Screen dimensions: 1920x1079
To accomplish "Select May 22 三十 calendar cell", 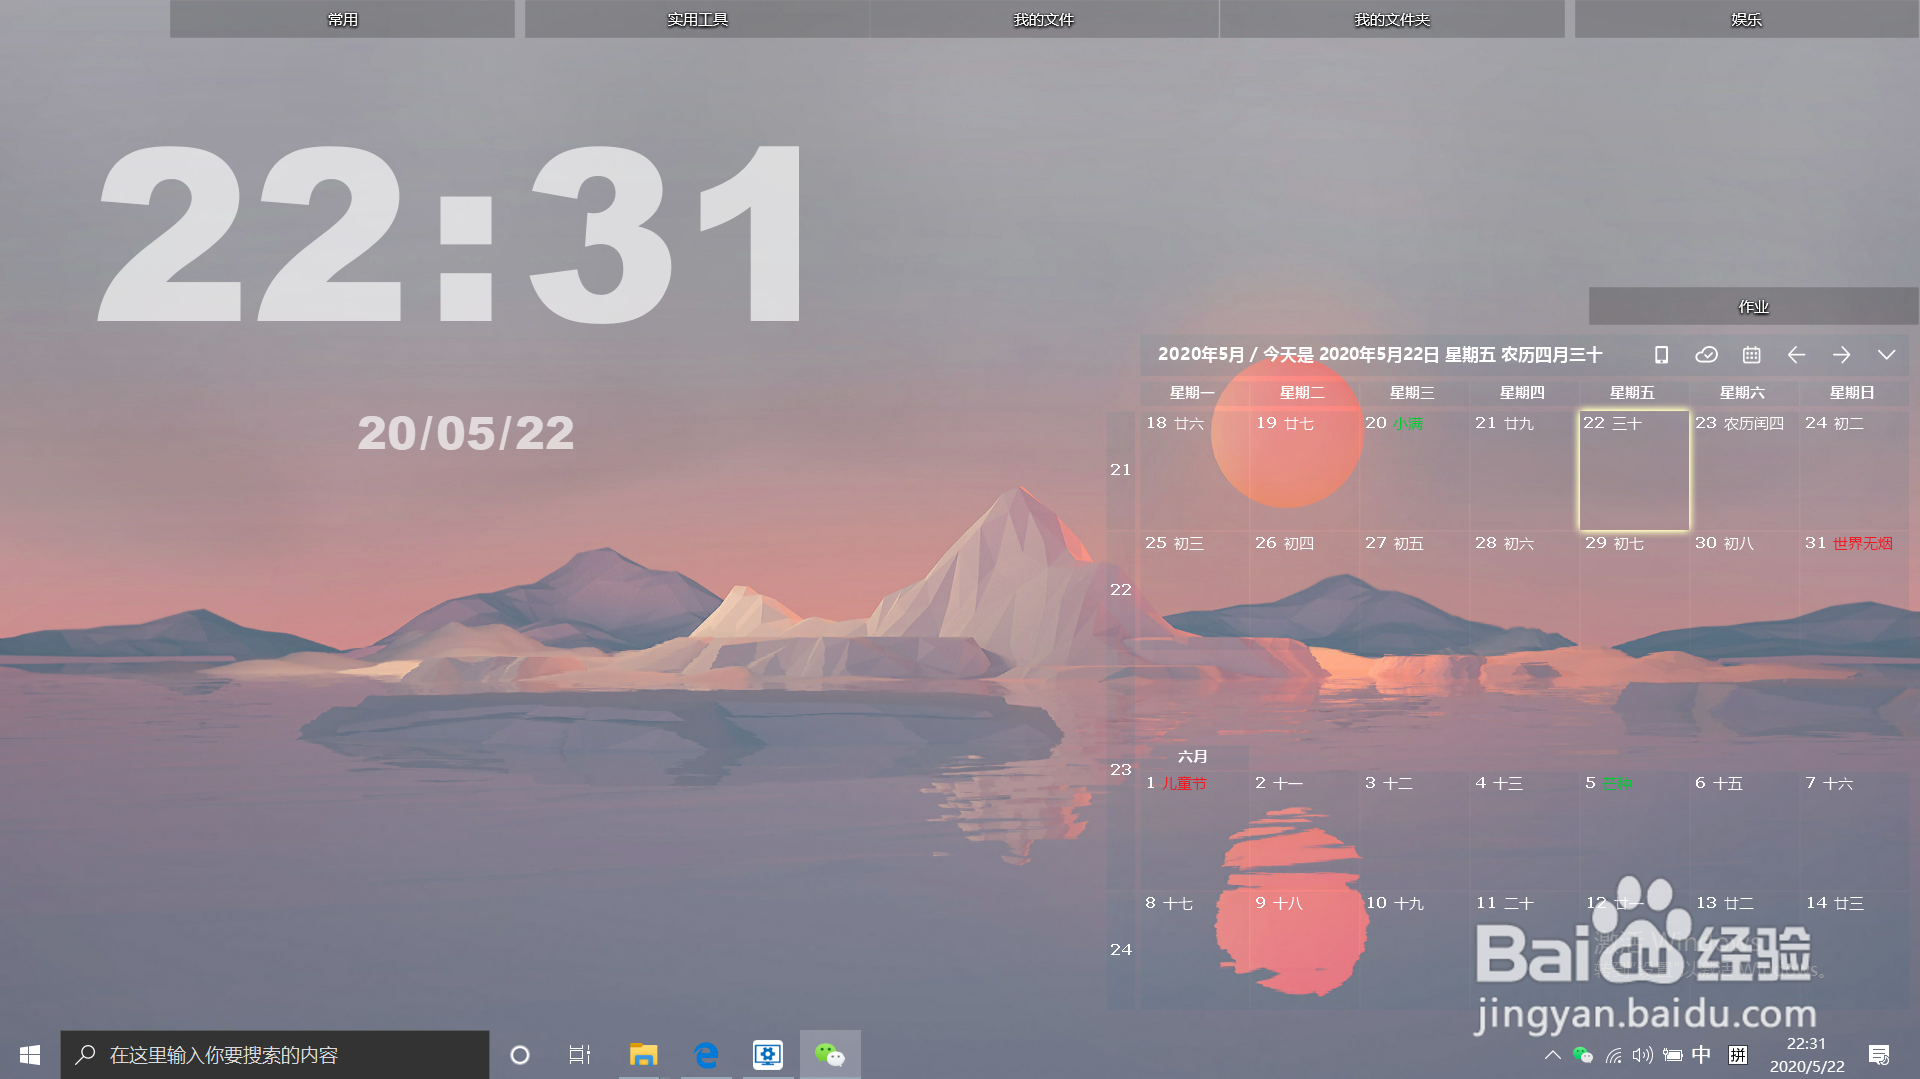I will click(x=1634, y=470).
